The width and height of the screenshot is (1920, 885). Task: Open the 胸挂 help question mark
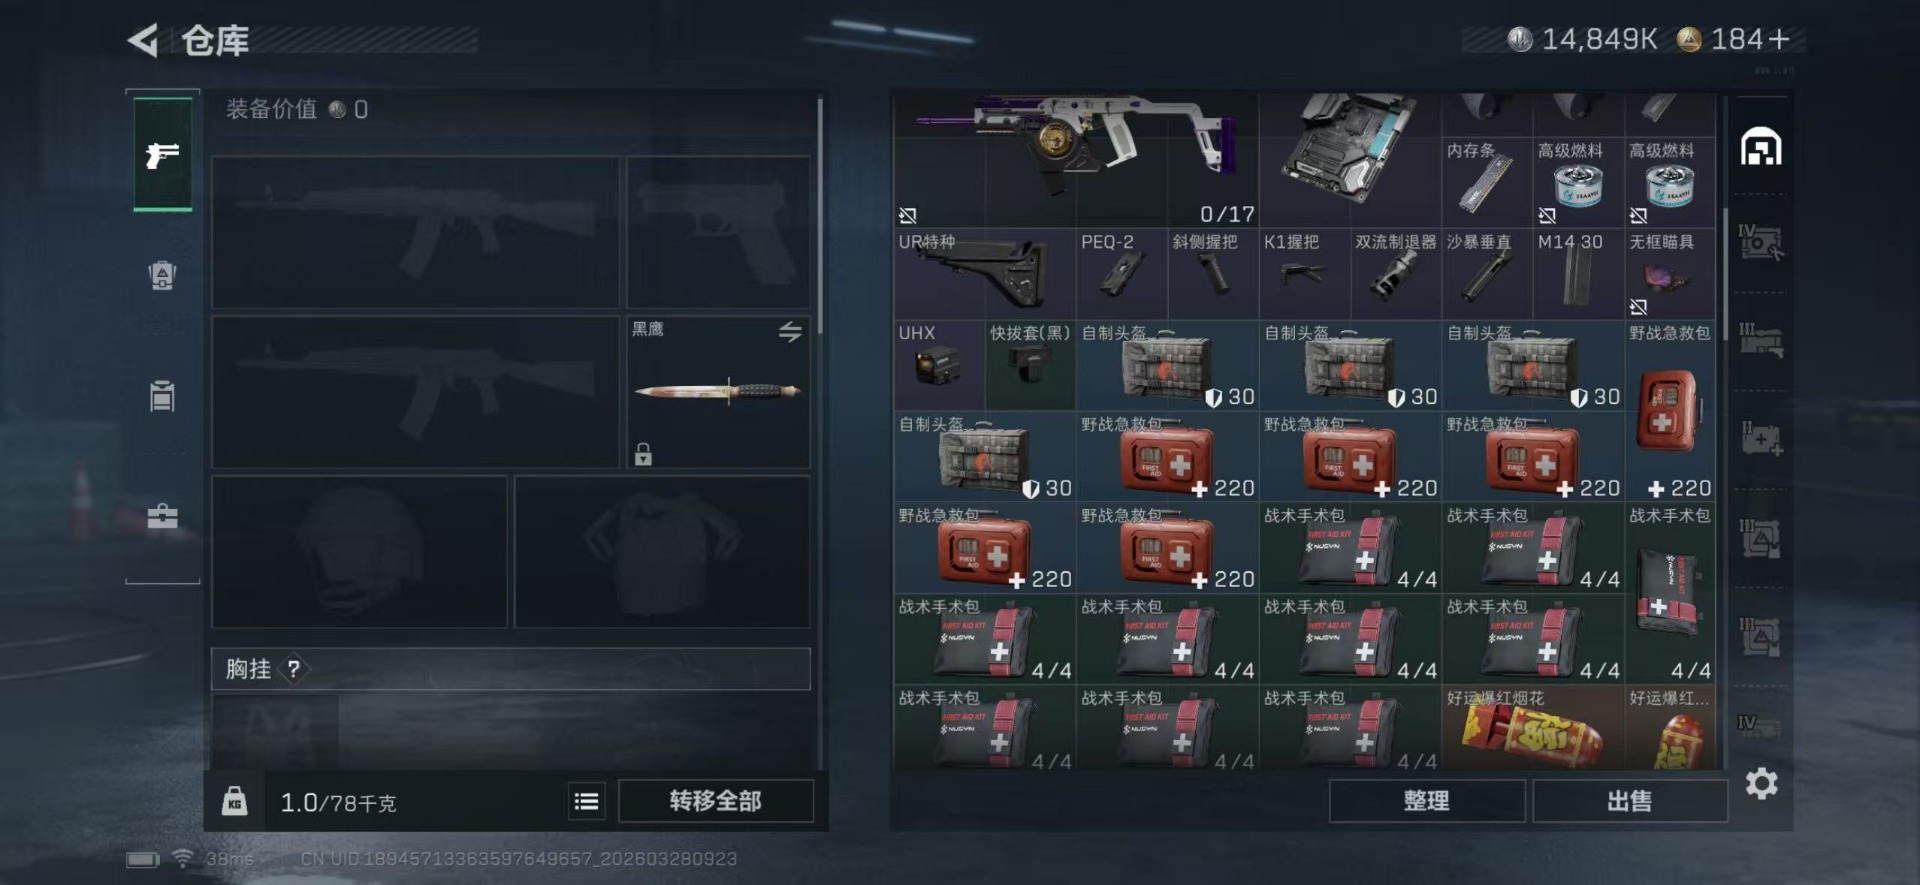(x=294, y=669)
